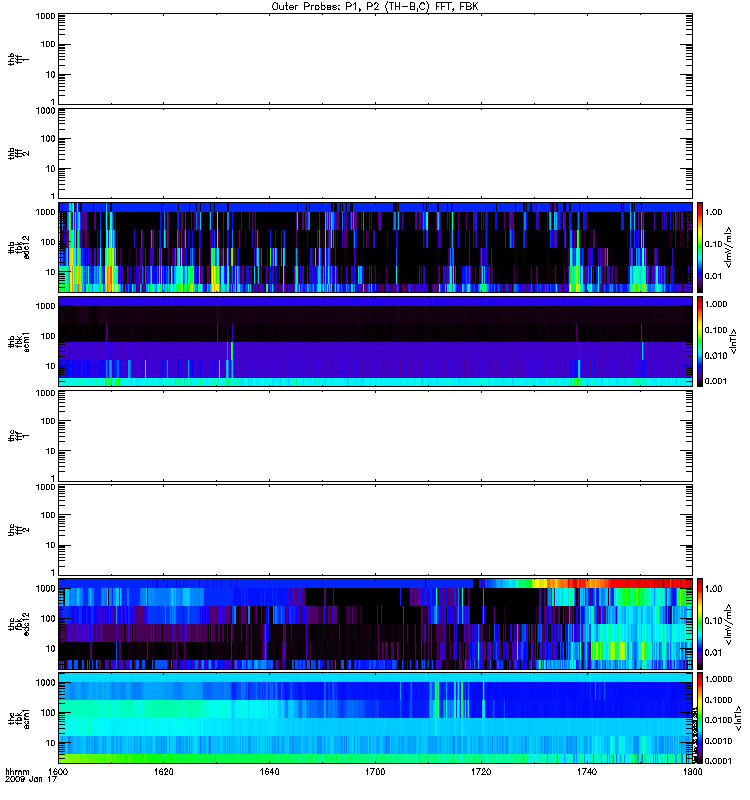Select the empty thb fft 2 panel
750x800 pixels.
(x=375, y=153)
